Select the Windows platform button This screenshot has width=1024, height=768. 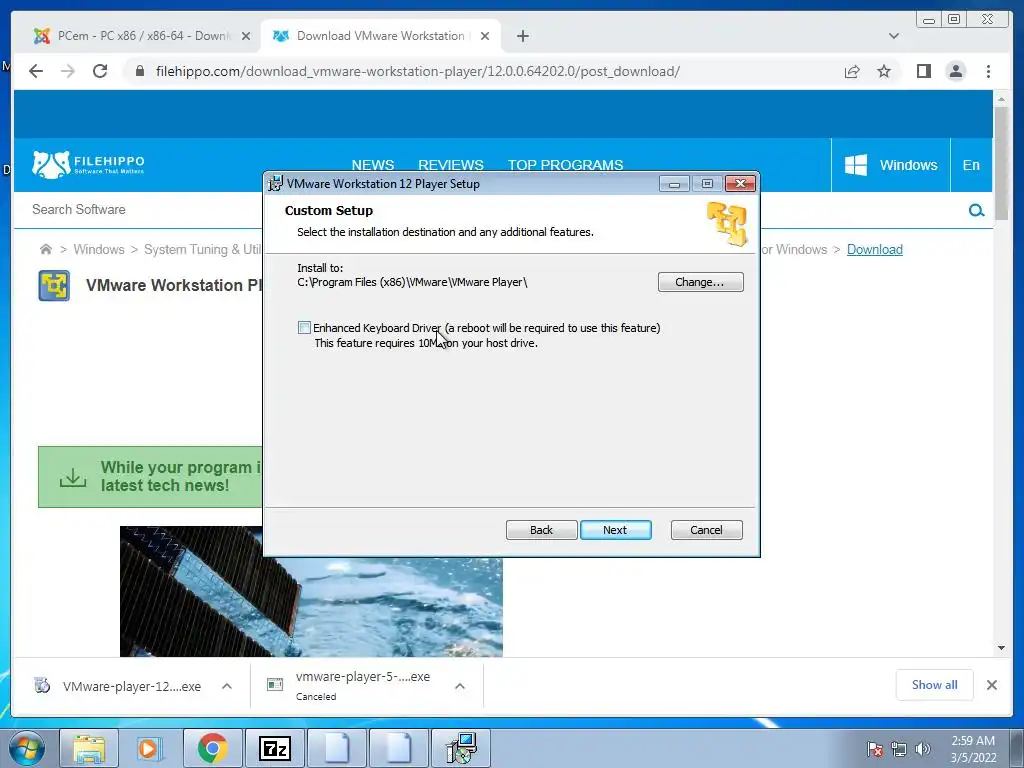tap(891, 165)
